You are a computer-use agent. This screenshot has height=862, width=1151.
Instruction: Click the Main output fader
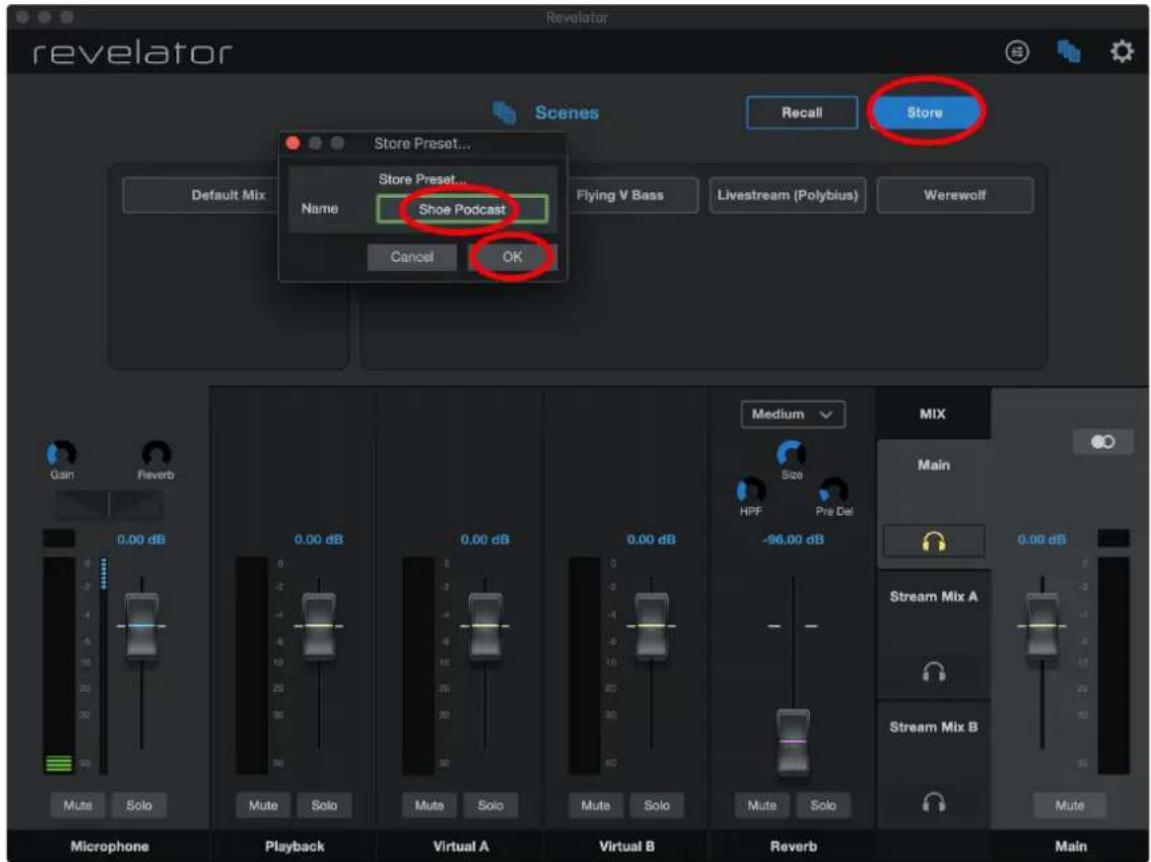1042,626
